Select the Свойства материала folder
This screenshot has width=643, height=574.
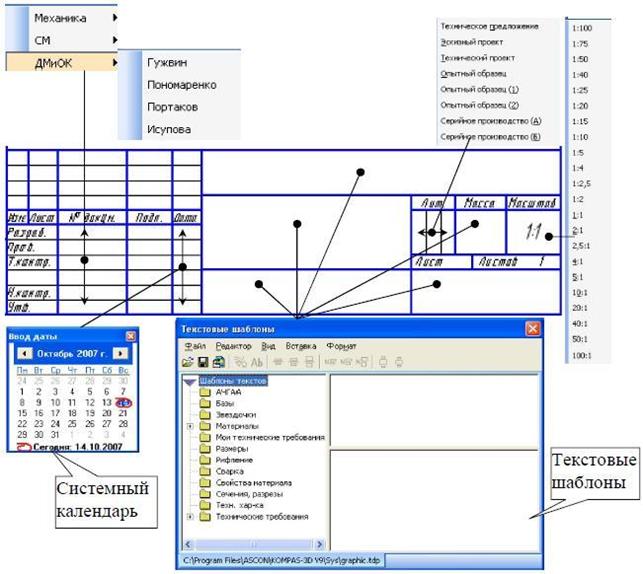pos(254,483)
